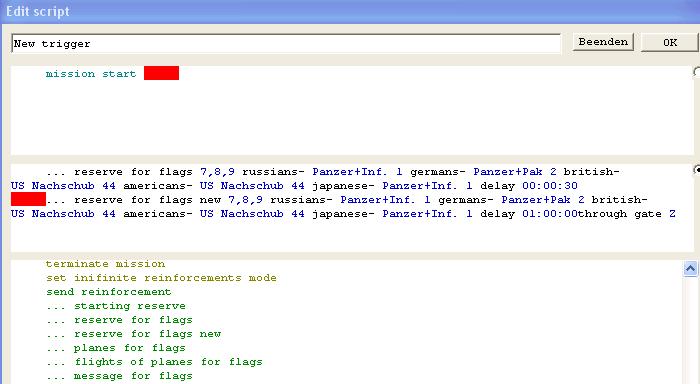Screen dimensions: 700x384
Task: Click scroll up arrow of action list
Action: [x=690, y=268]
